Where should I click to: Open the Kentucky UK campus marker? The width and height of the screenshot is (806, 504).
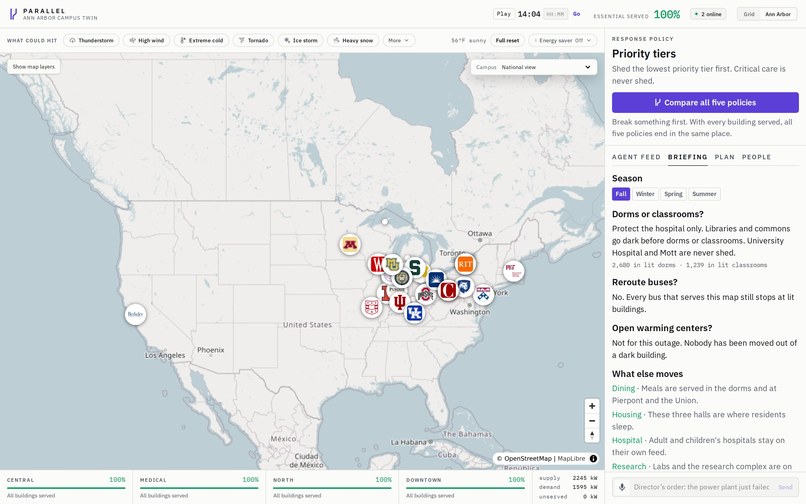[x=414, y=313]
